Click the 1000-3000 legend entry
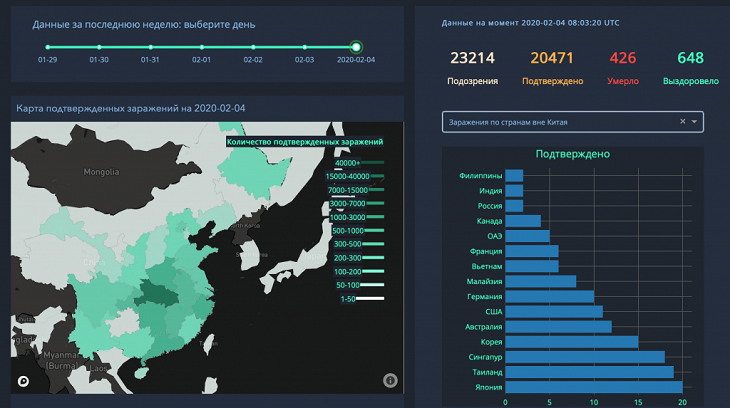The height and width of the screenshot is (408, 730). tap(373, 217)
